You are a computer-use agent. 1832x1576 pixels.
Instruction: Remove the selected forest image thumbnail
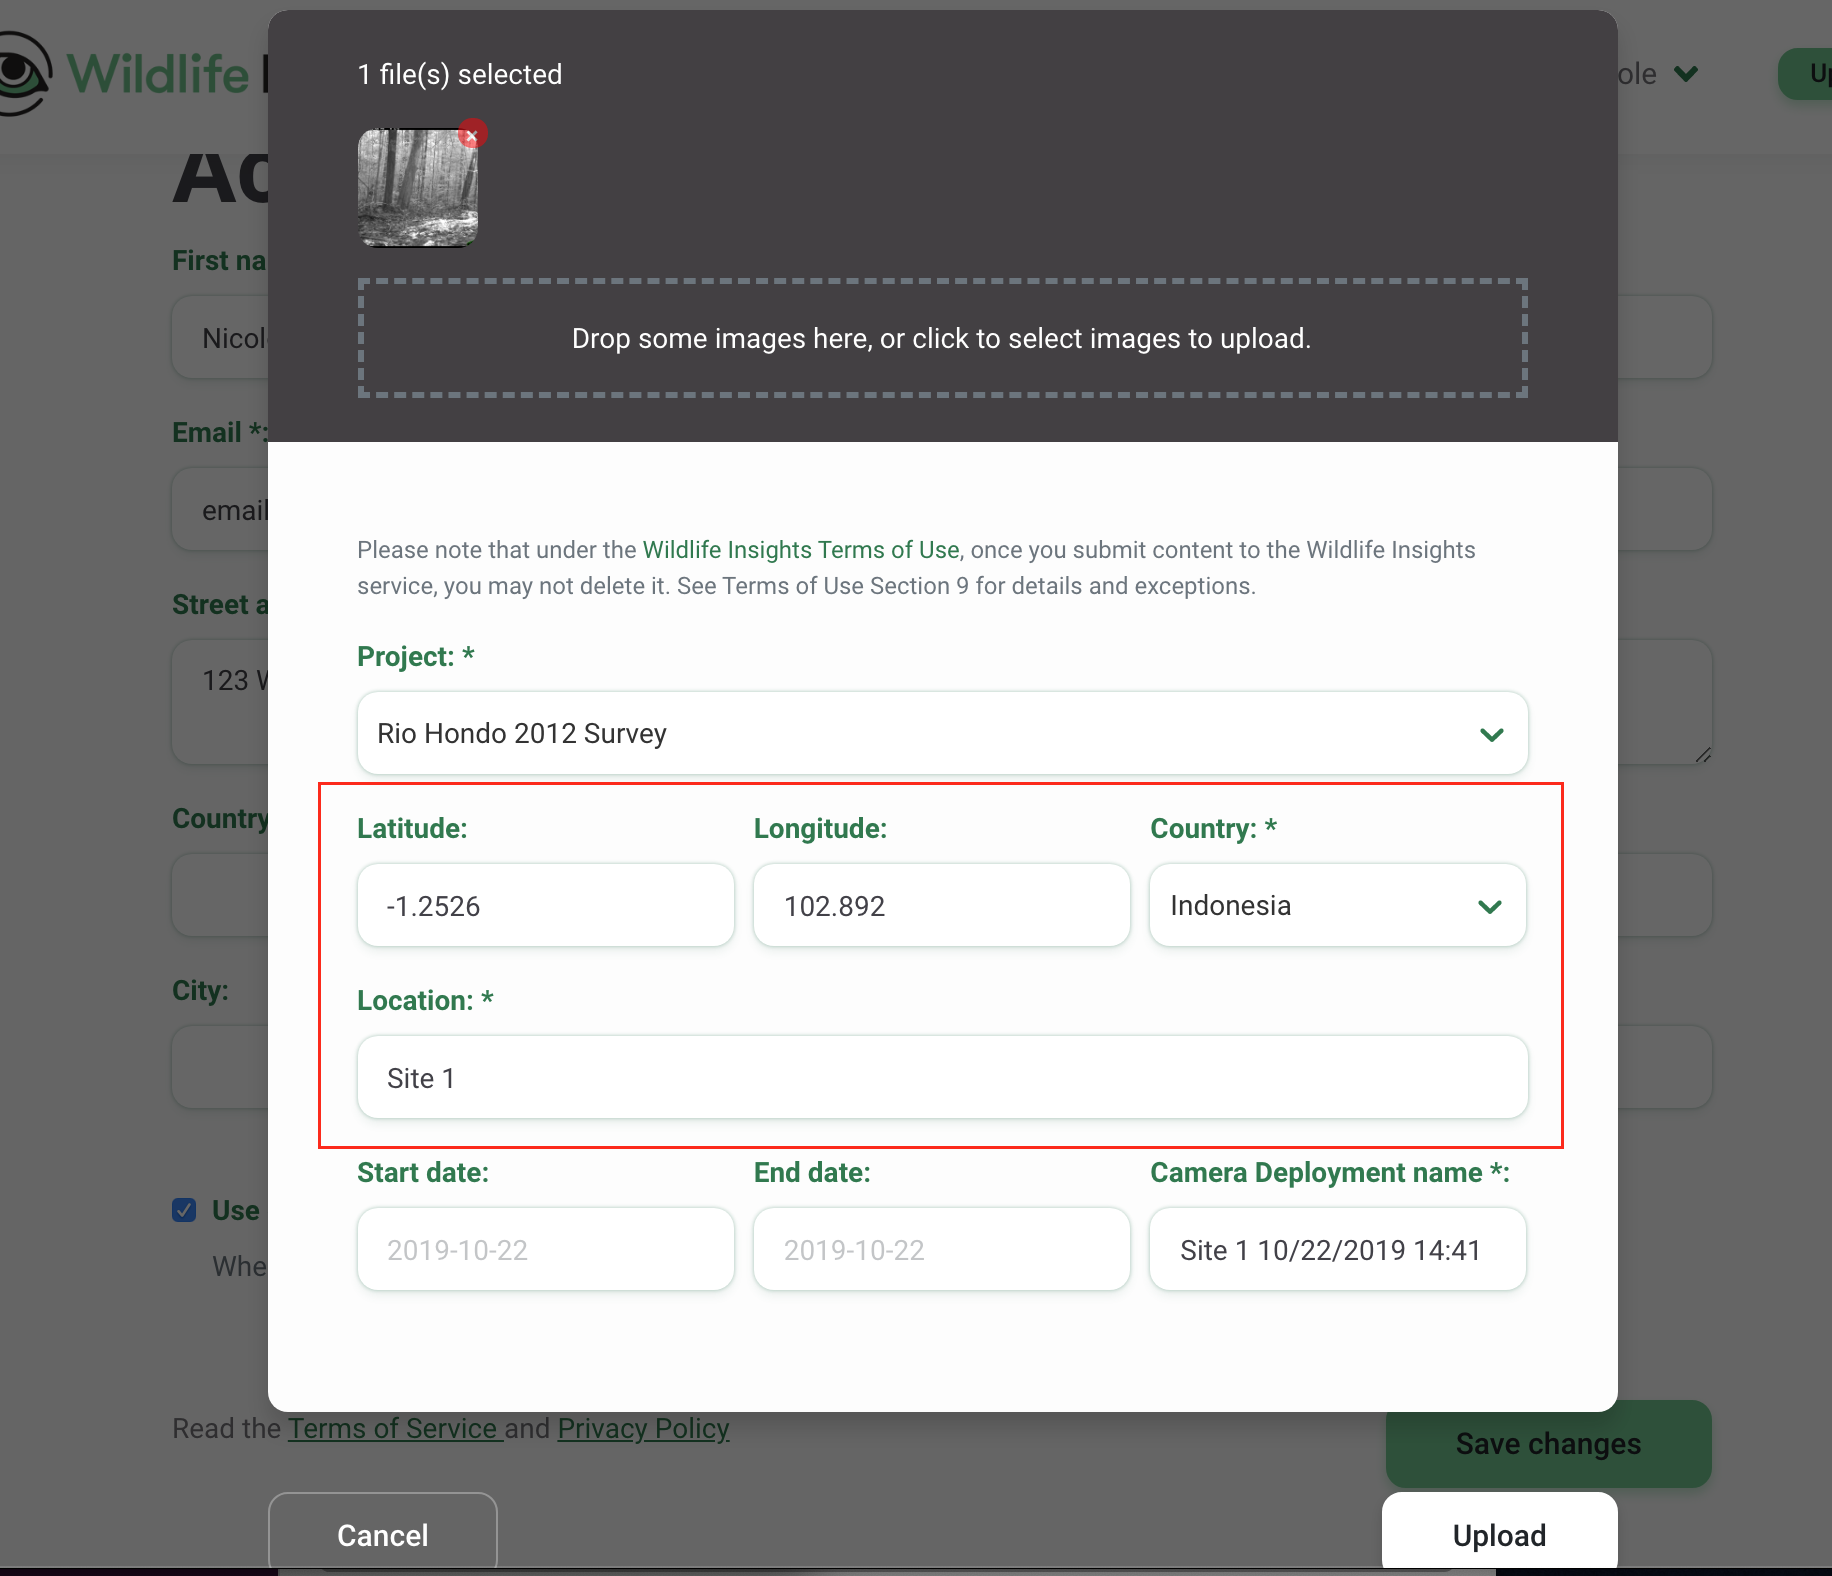[472, 134]
